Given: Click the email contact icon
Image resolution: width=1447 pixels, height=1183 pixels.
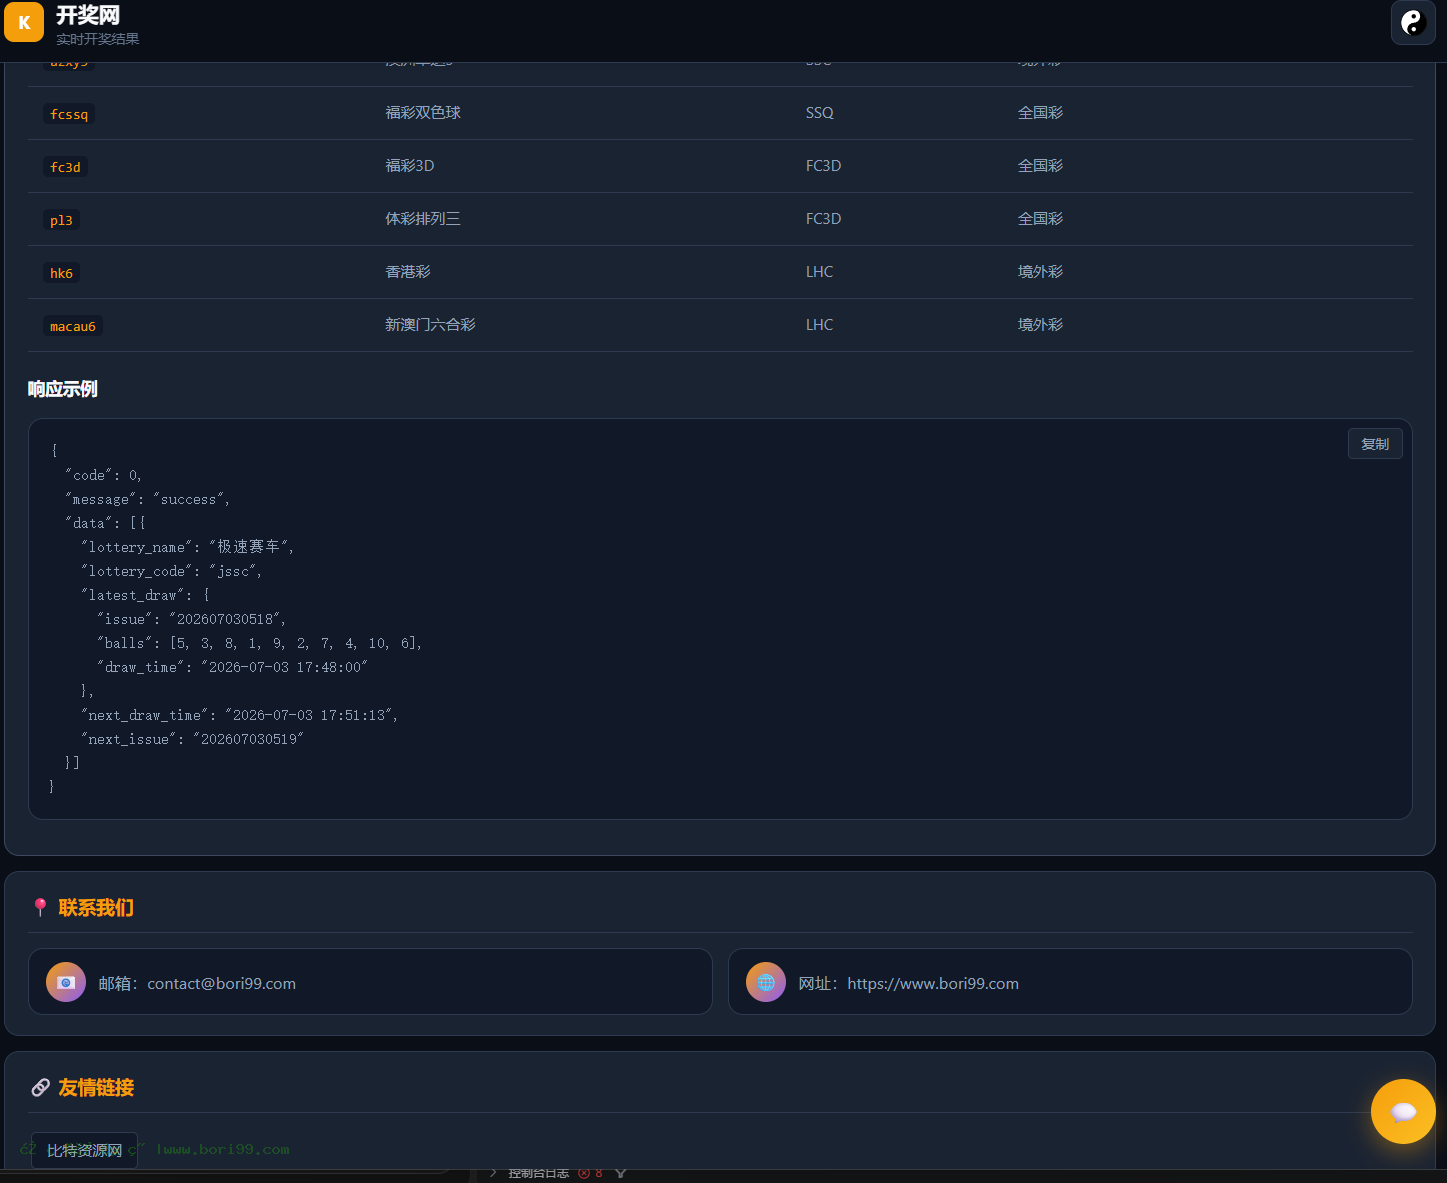Looking at the screenshot, I should pos(66,982).
